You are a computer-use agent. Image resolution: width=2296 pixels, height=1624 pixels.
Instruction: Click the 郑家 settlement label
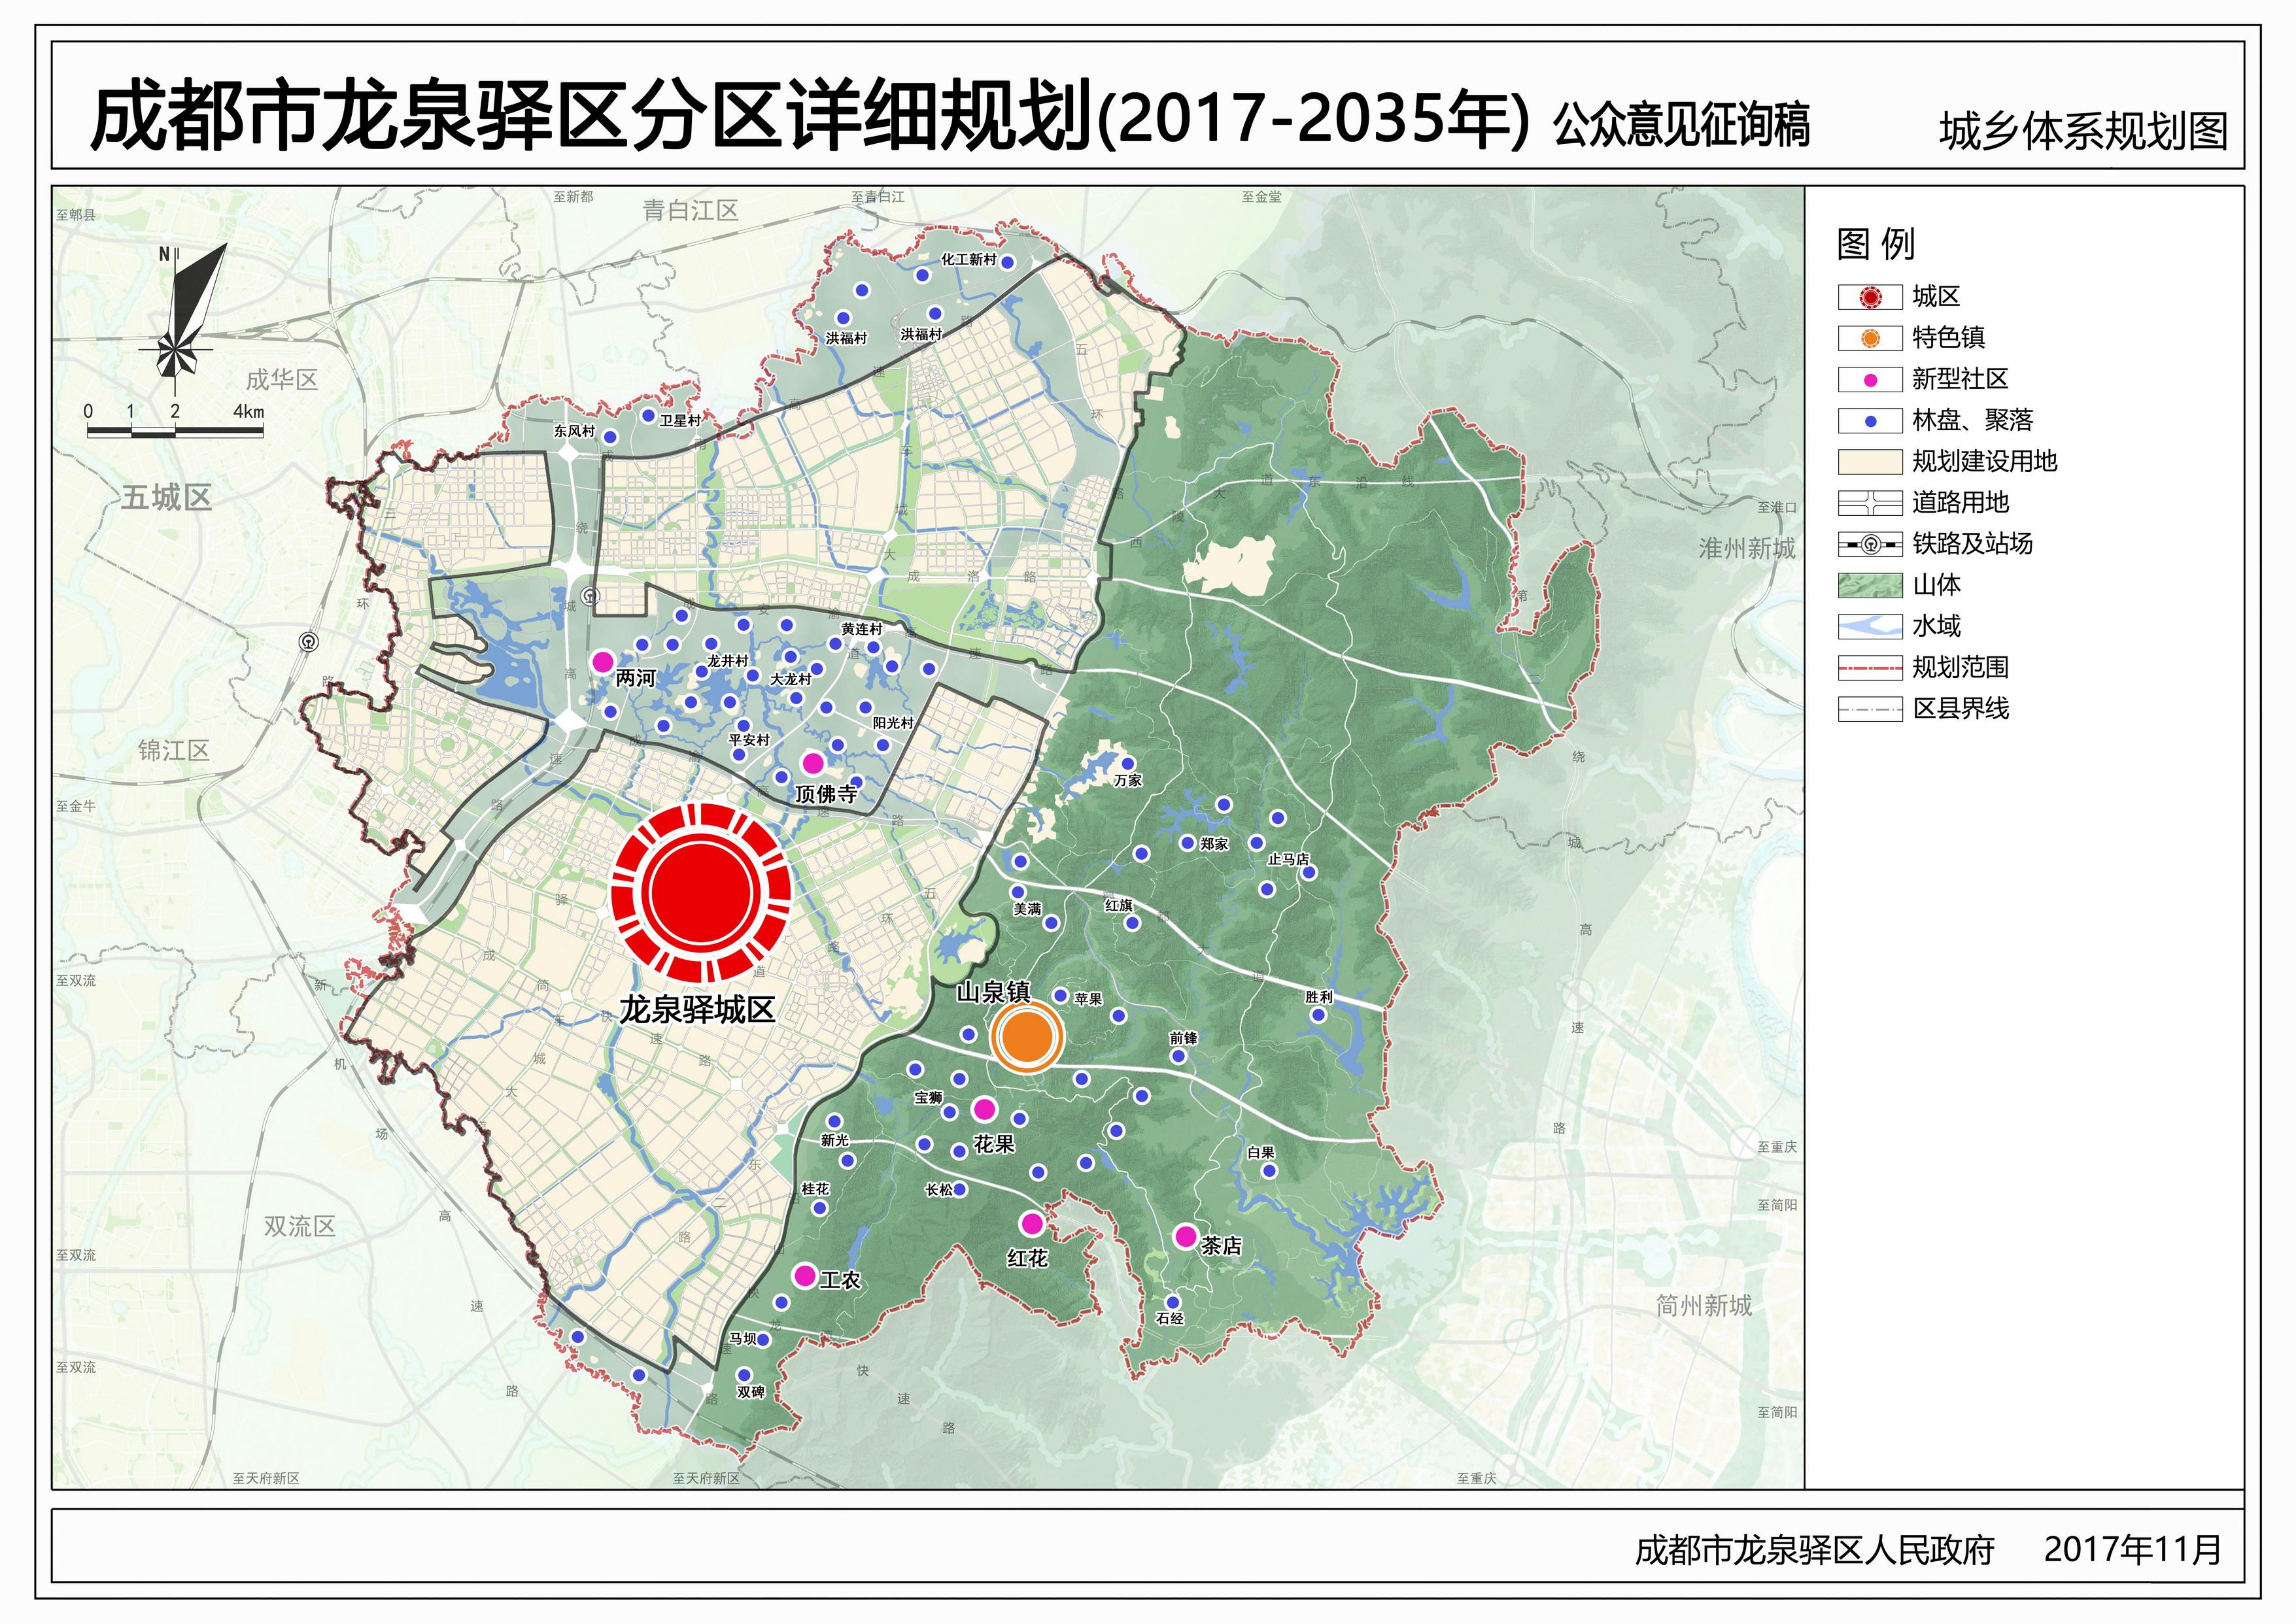1215,844
